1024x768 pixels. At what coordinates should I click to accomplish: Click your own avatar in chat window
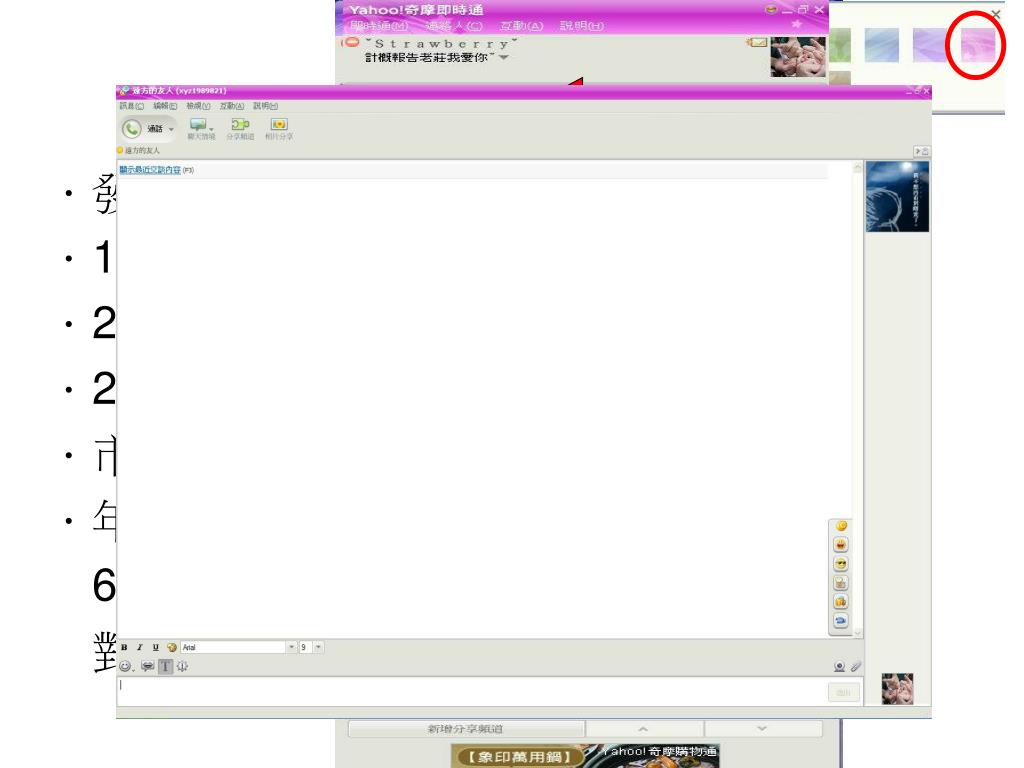(x=897, y=689)
